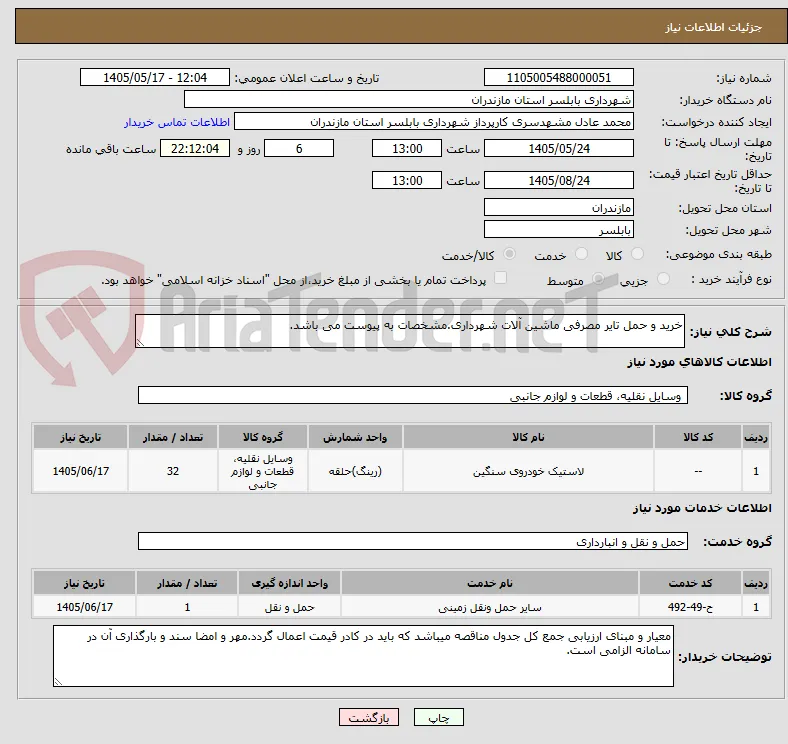Screen dimensions: 788x744
Task: Click the delivery province field مازندران
Action: click(x=558, y=208)
